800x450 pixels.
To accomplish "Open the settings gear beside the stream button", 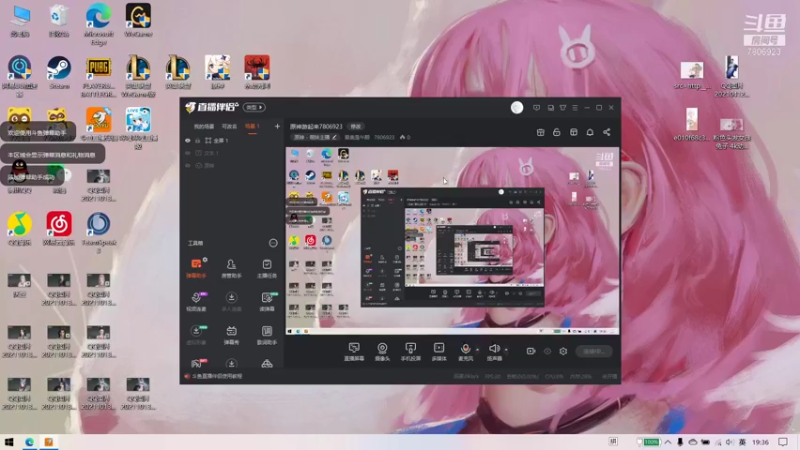I will pos(563,351).
